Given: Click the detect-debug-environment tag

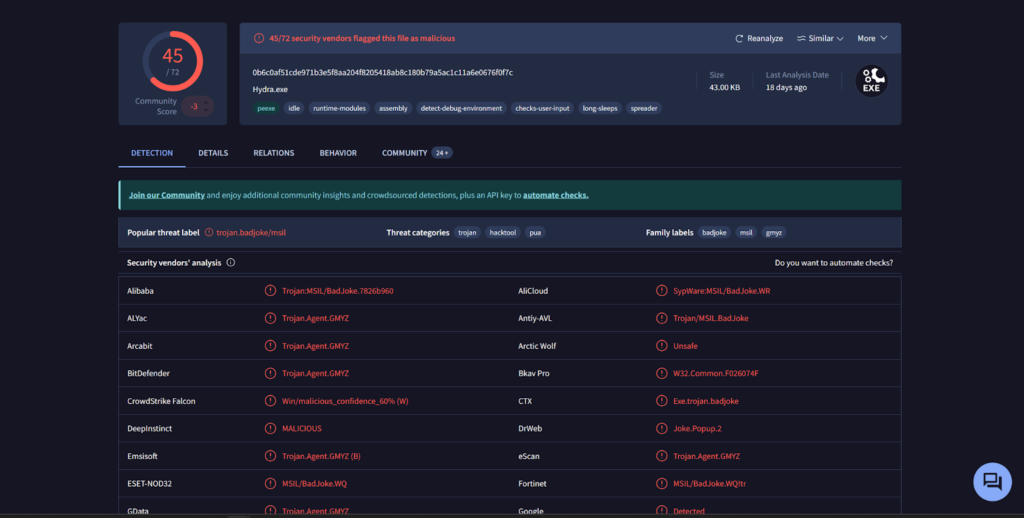Looking at the screenshot, I should (x=461, y=108).
